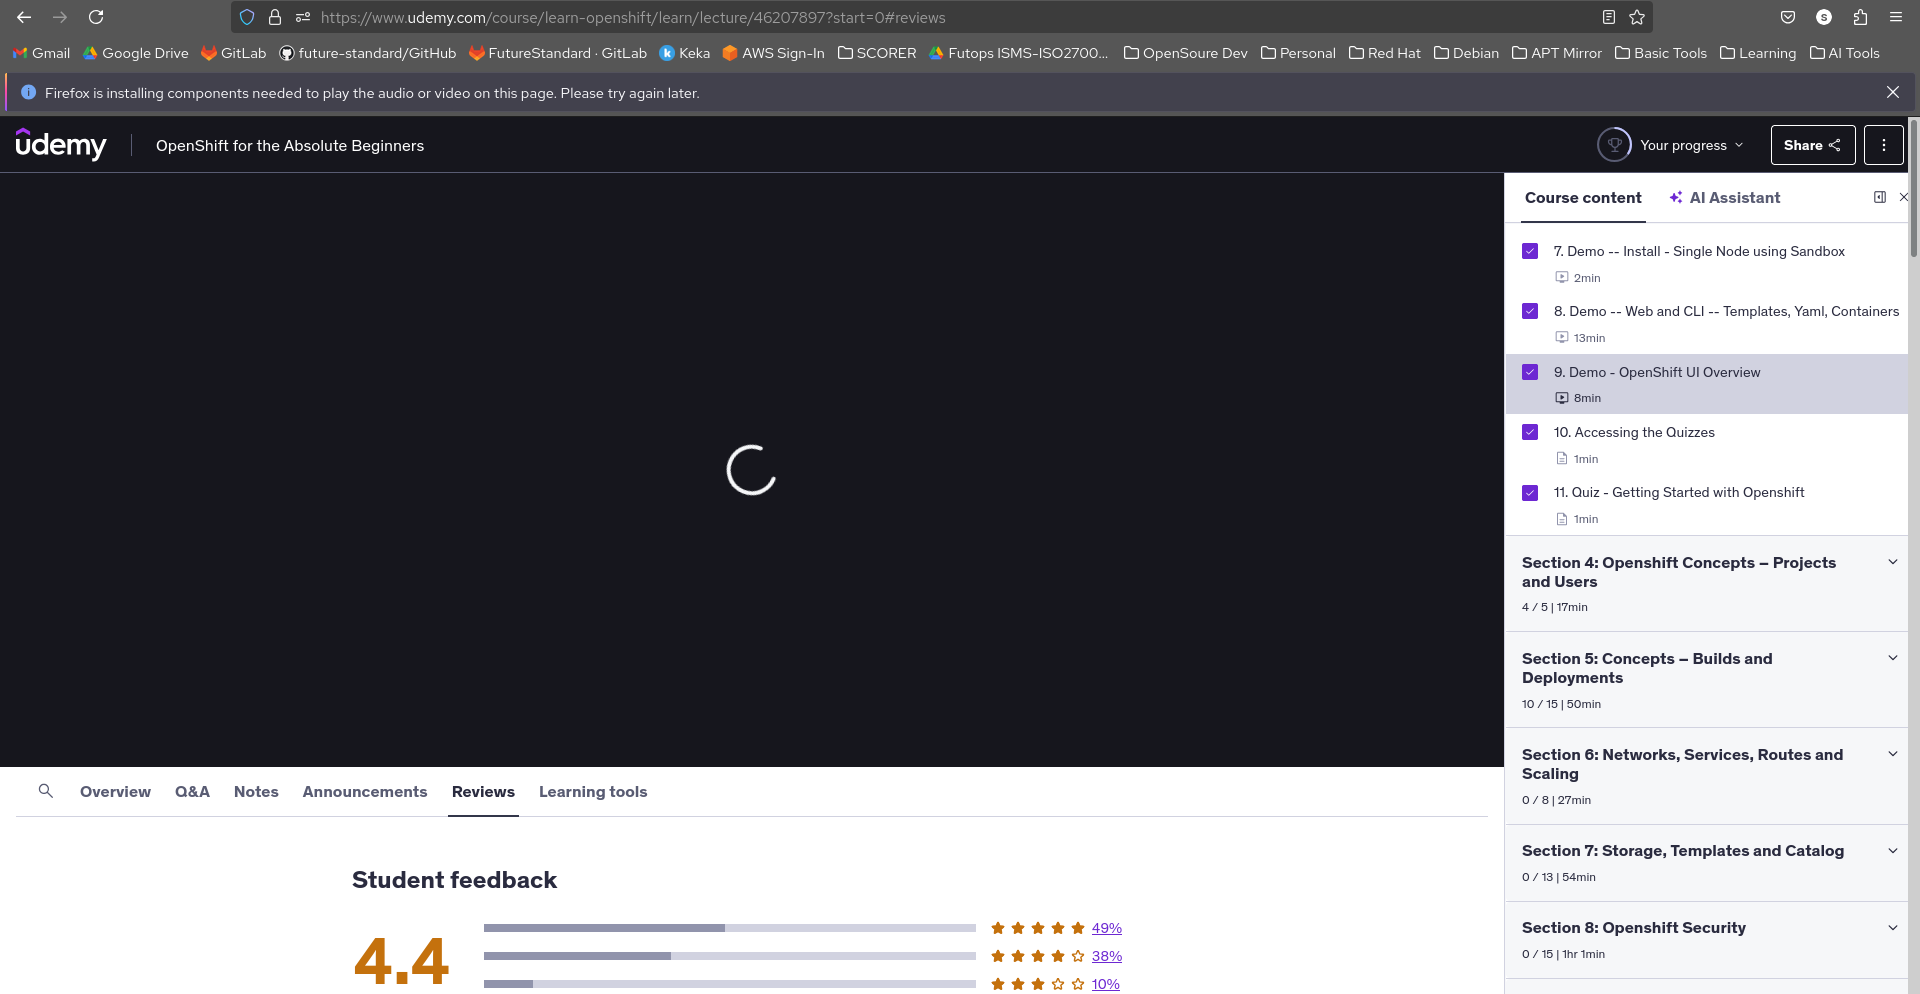1920x994 pixels.
Task: Open the course title link in header
Action: (x=290, y=145)
